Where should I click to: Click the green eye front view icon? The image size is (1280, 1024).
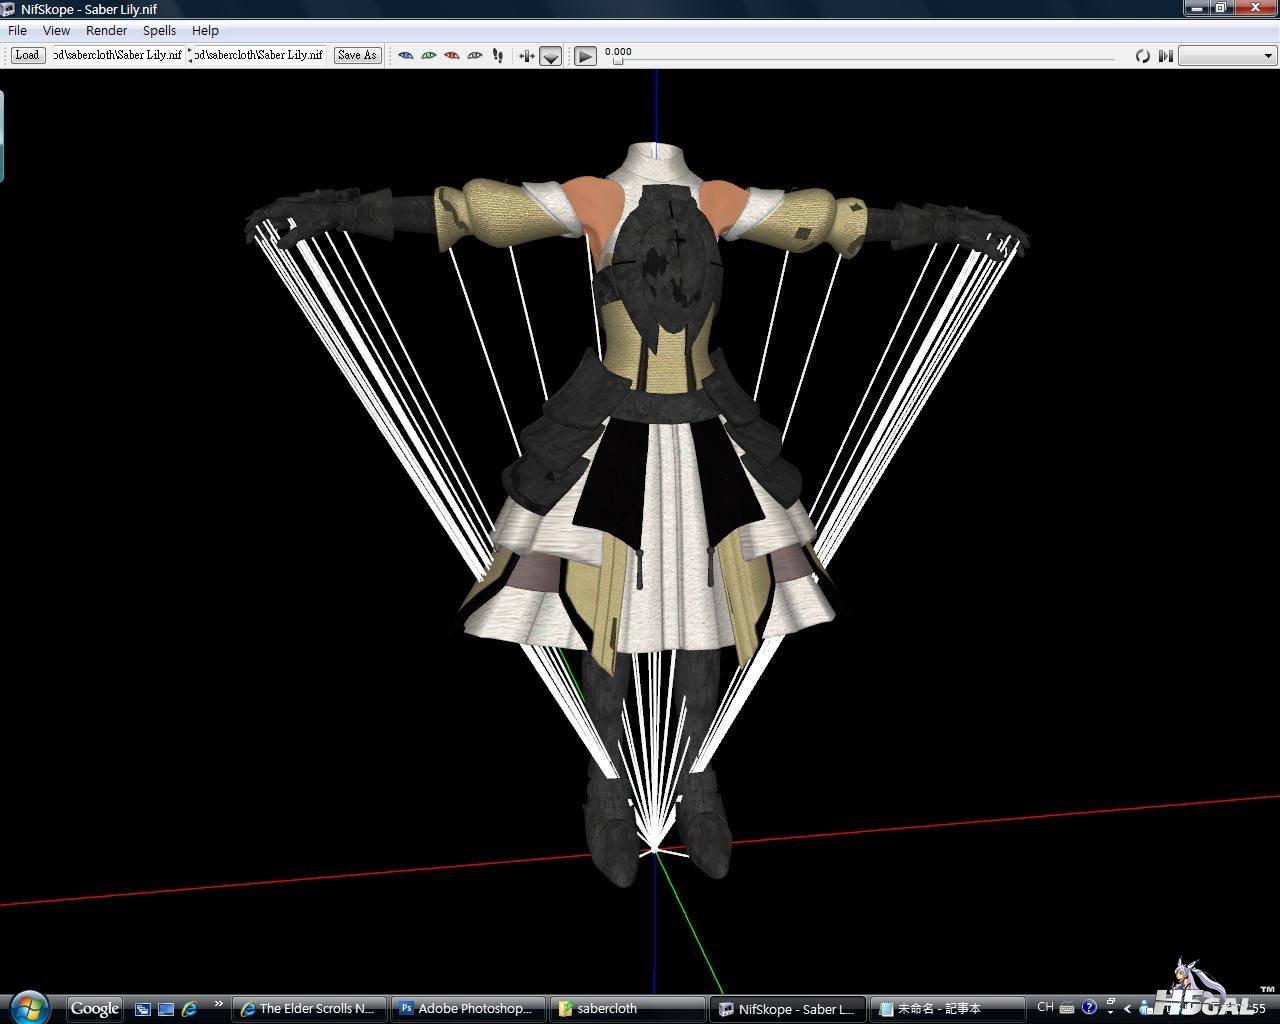(x=428, y=55)
